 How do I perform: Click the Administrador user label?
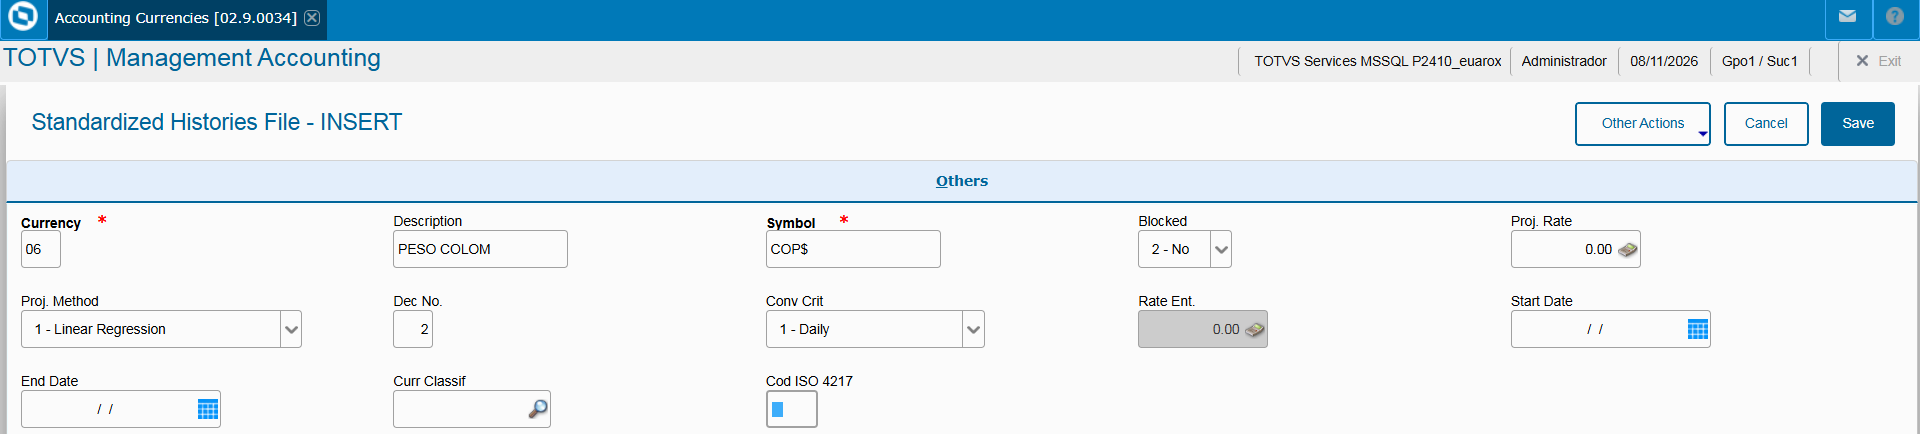point(1564,61)
